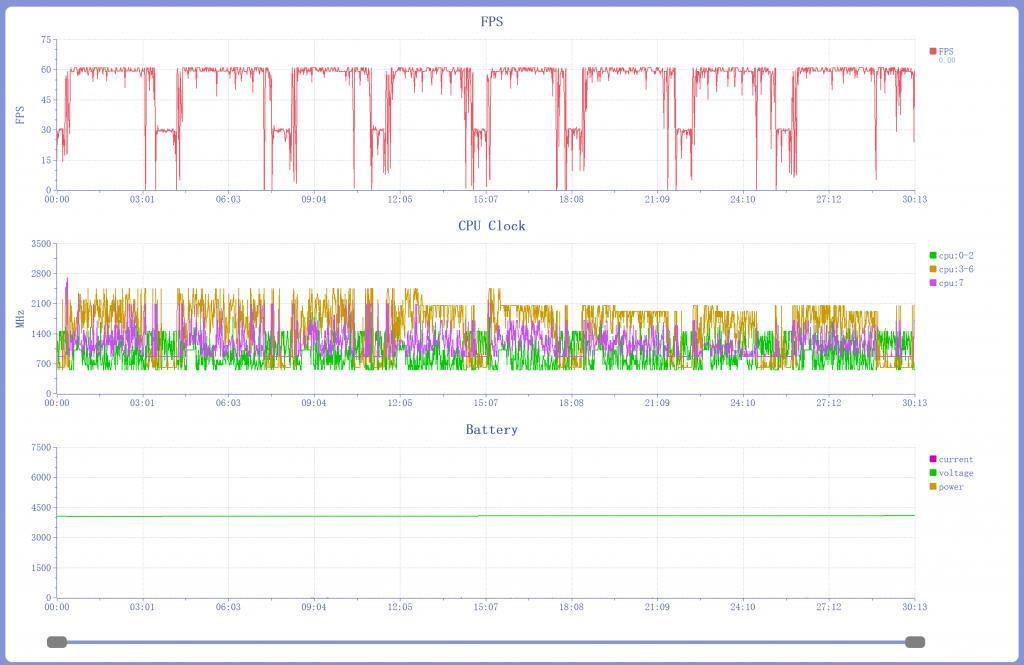The image size is (1024, 665).
Task: Click the right handle of range slider
Action: (x=914, y=642)
